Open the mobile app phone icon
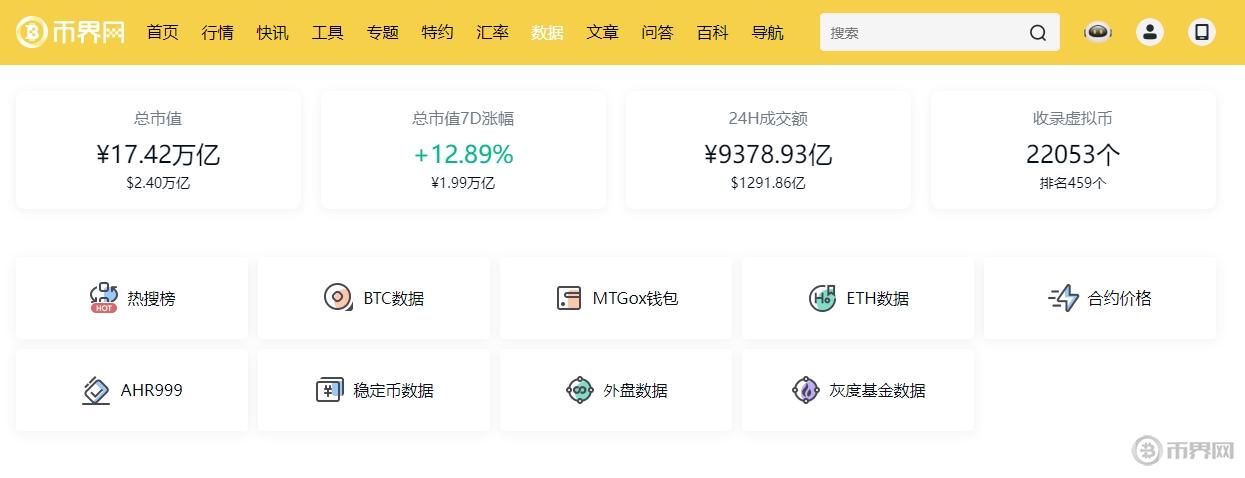The width and height of the screenshot is (1245, 478). [1202, 32]
